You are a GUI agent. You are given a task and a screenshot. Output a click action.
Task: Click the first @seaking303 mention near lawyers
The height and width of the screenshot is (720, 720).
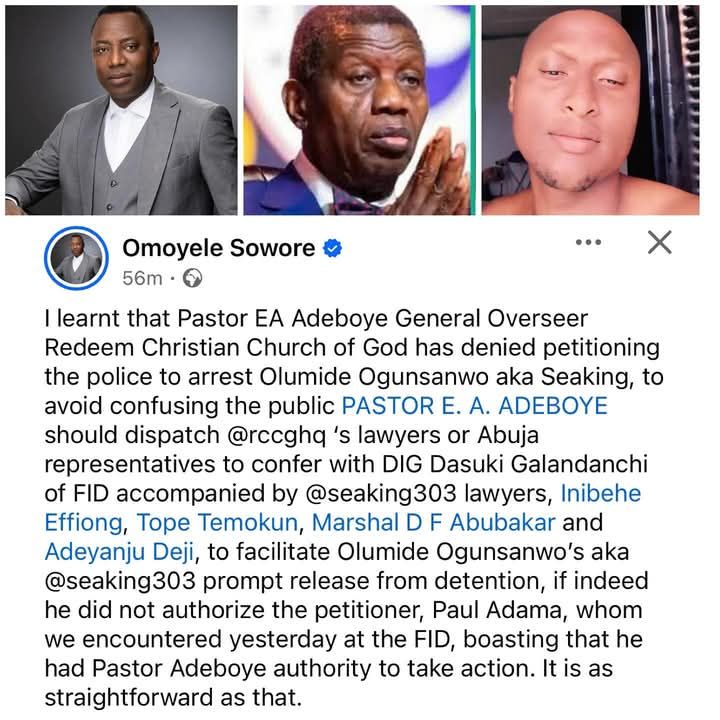click(x=381, y=494)
